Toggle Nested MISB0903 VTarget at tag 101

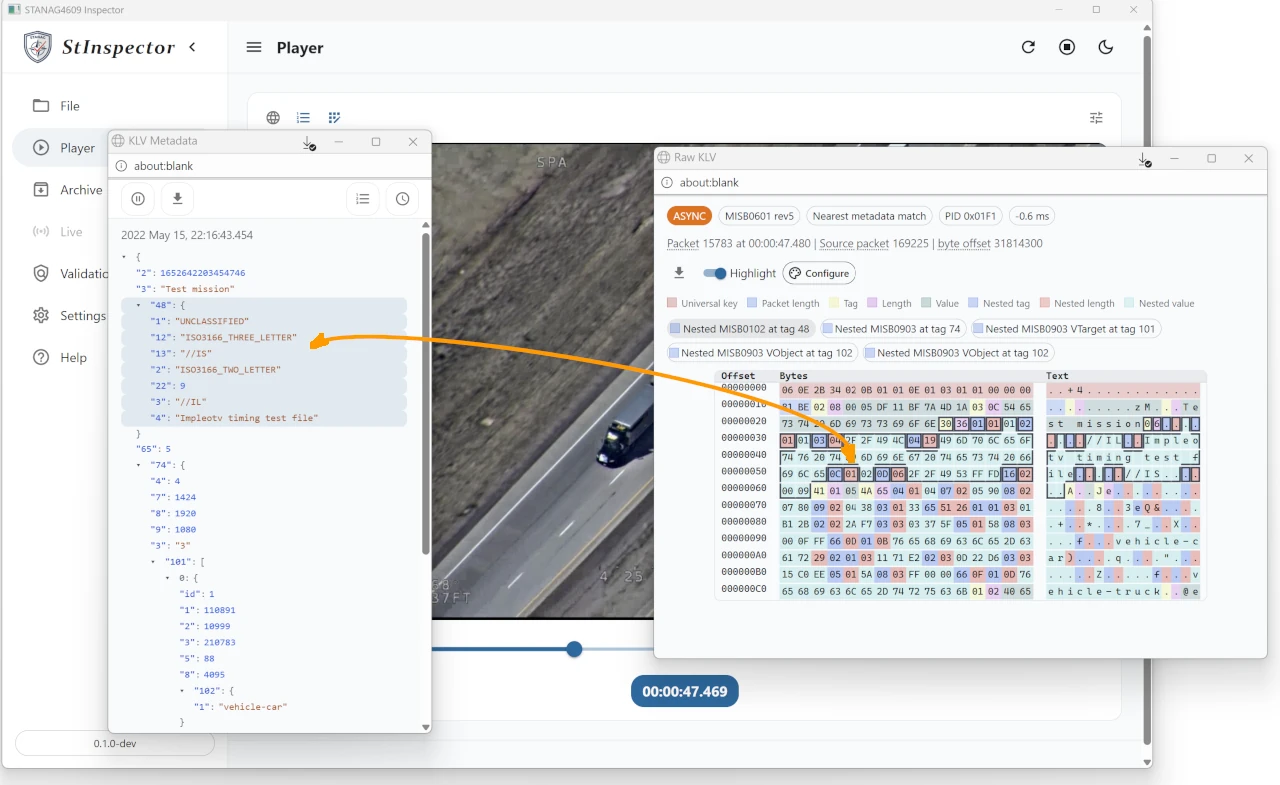pyautogui.click(x=978, y=329)
